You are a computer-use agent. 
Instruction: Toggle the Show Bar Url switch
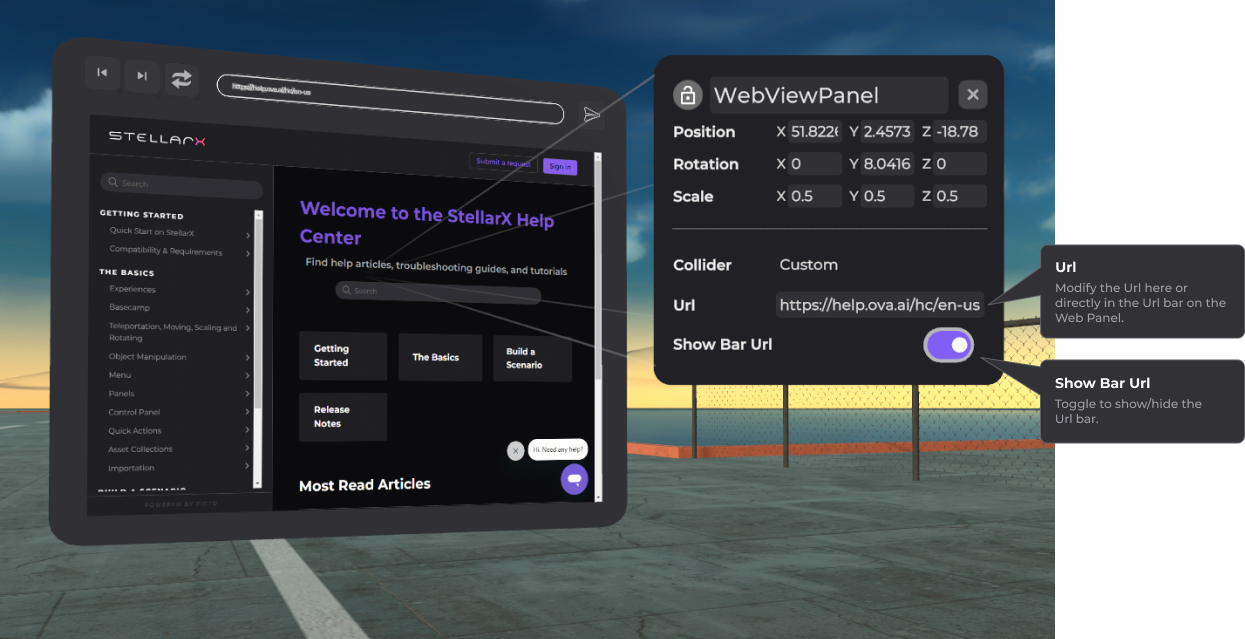click(x=949, y=345)
